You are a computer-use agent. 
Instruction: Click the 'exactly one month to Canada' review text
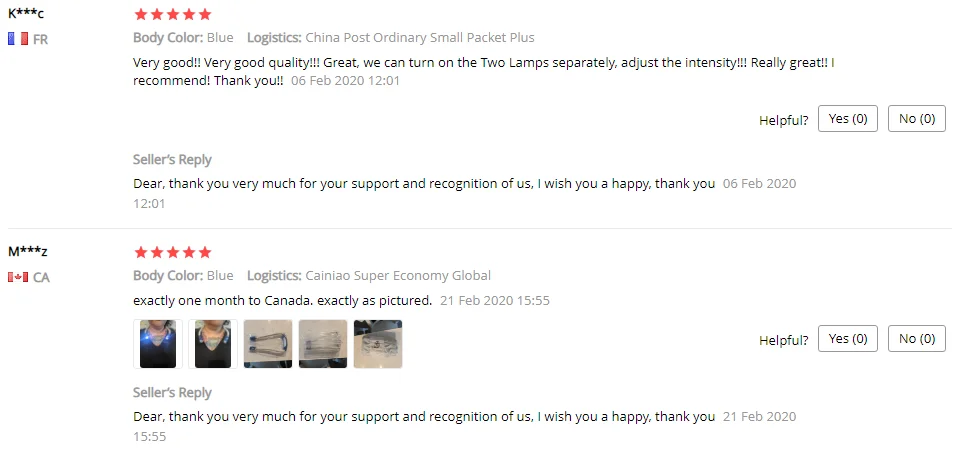(282, 300)
